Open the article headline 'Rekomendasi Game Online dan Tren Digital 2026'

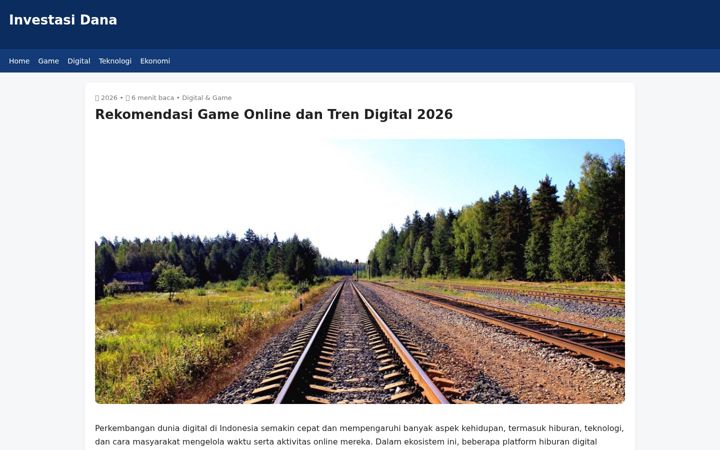(274, 114)
